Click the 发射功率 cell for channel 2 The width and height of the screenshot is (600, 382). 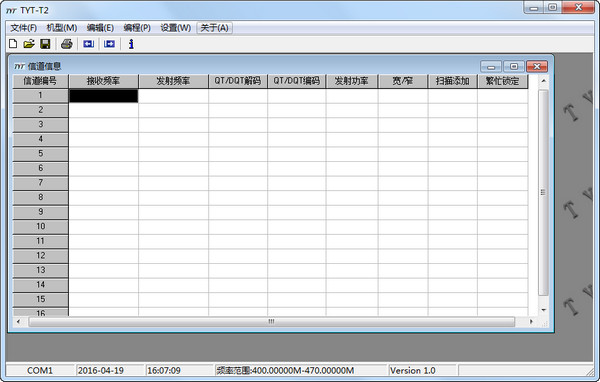(352, 110)
